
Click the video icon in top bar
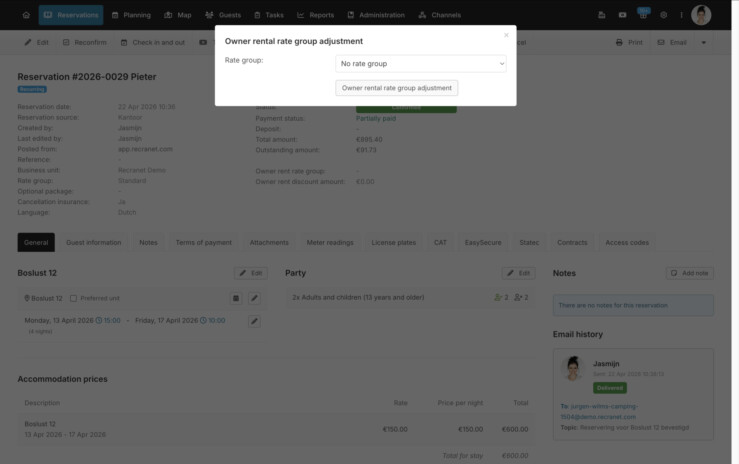pyautogui.click(x=623, y=15)
